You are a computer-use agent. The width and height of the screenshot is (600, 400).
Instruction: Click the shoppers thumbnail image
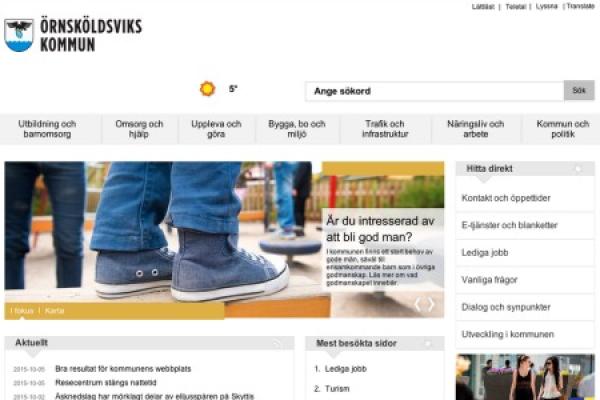(x=525, y=378)
